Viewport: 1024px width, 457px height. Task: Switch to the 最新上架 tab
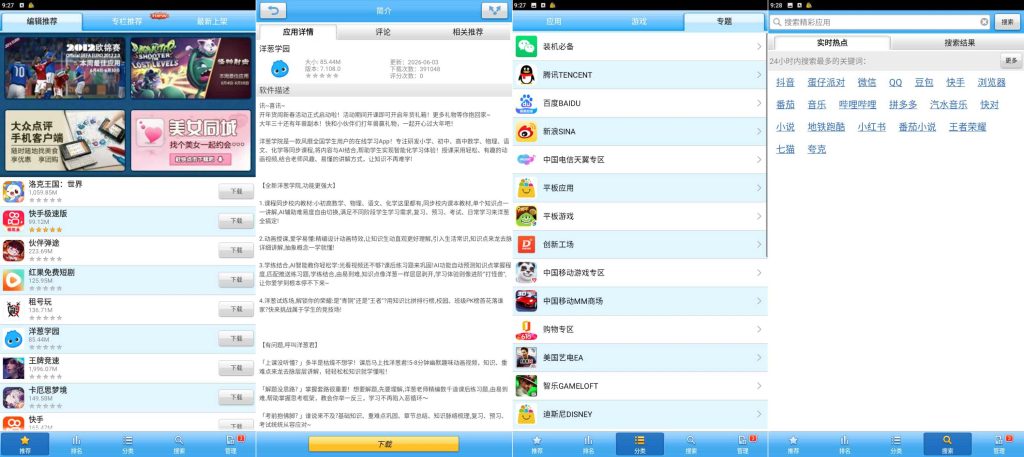tap(212, 22)
